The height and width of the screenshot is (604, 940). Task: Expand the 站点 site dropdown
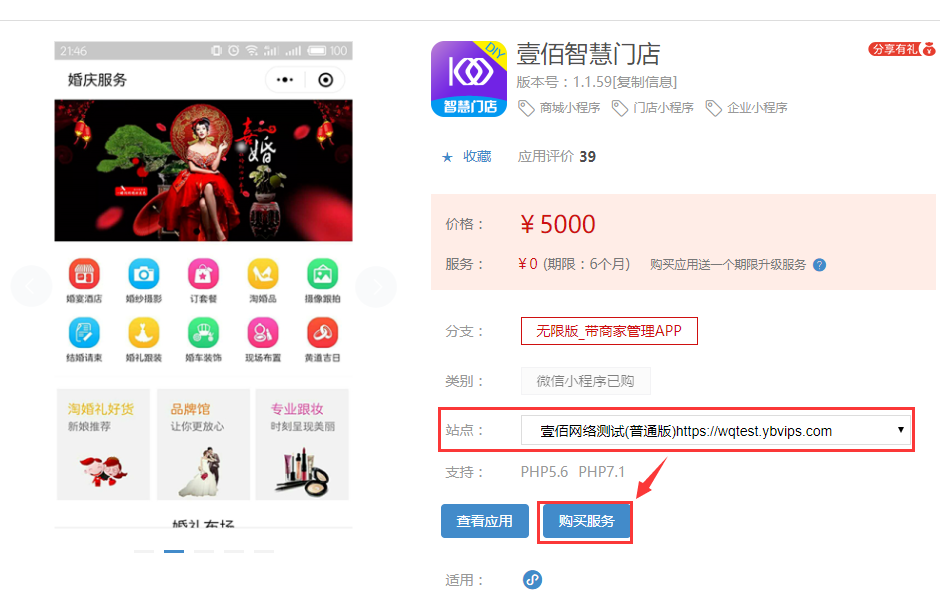click(716, 430)
